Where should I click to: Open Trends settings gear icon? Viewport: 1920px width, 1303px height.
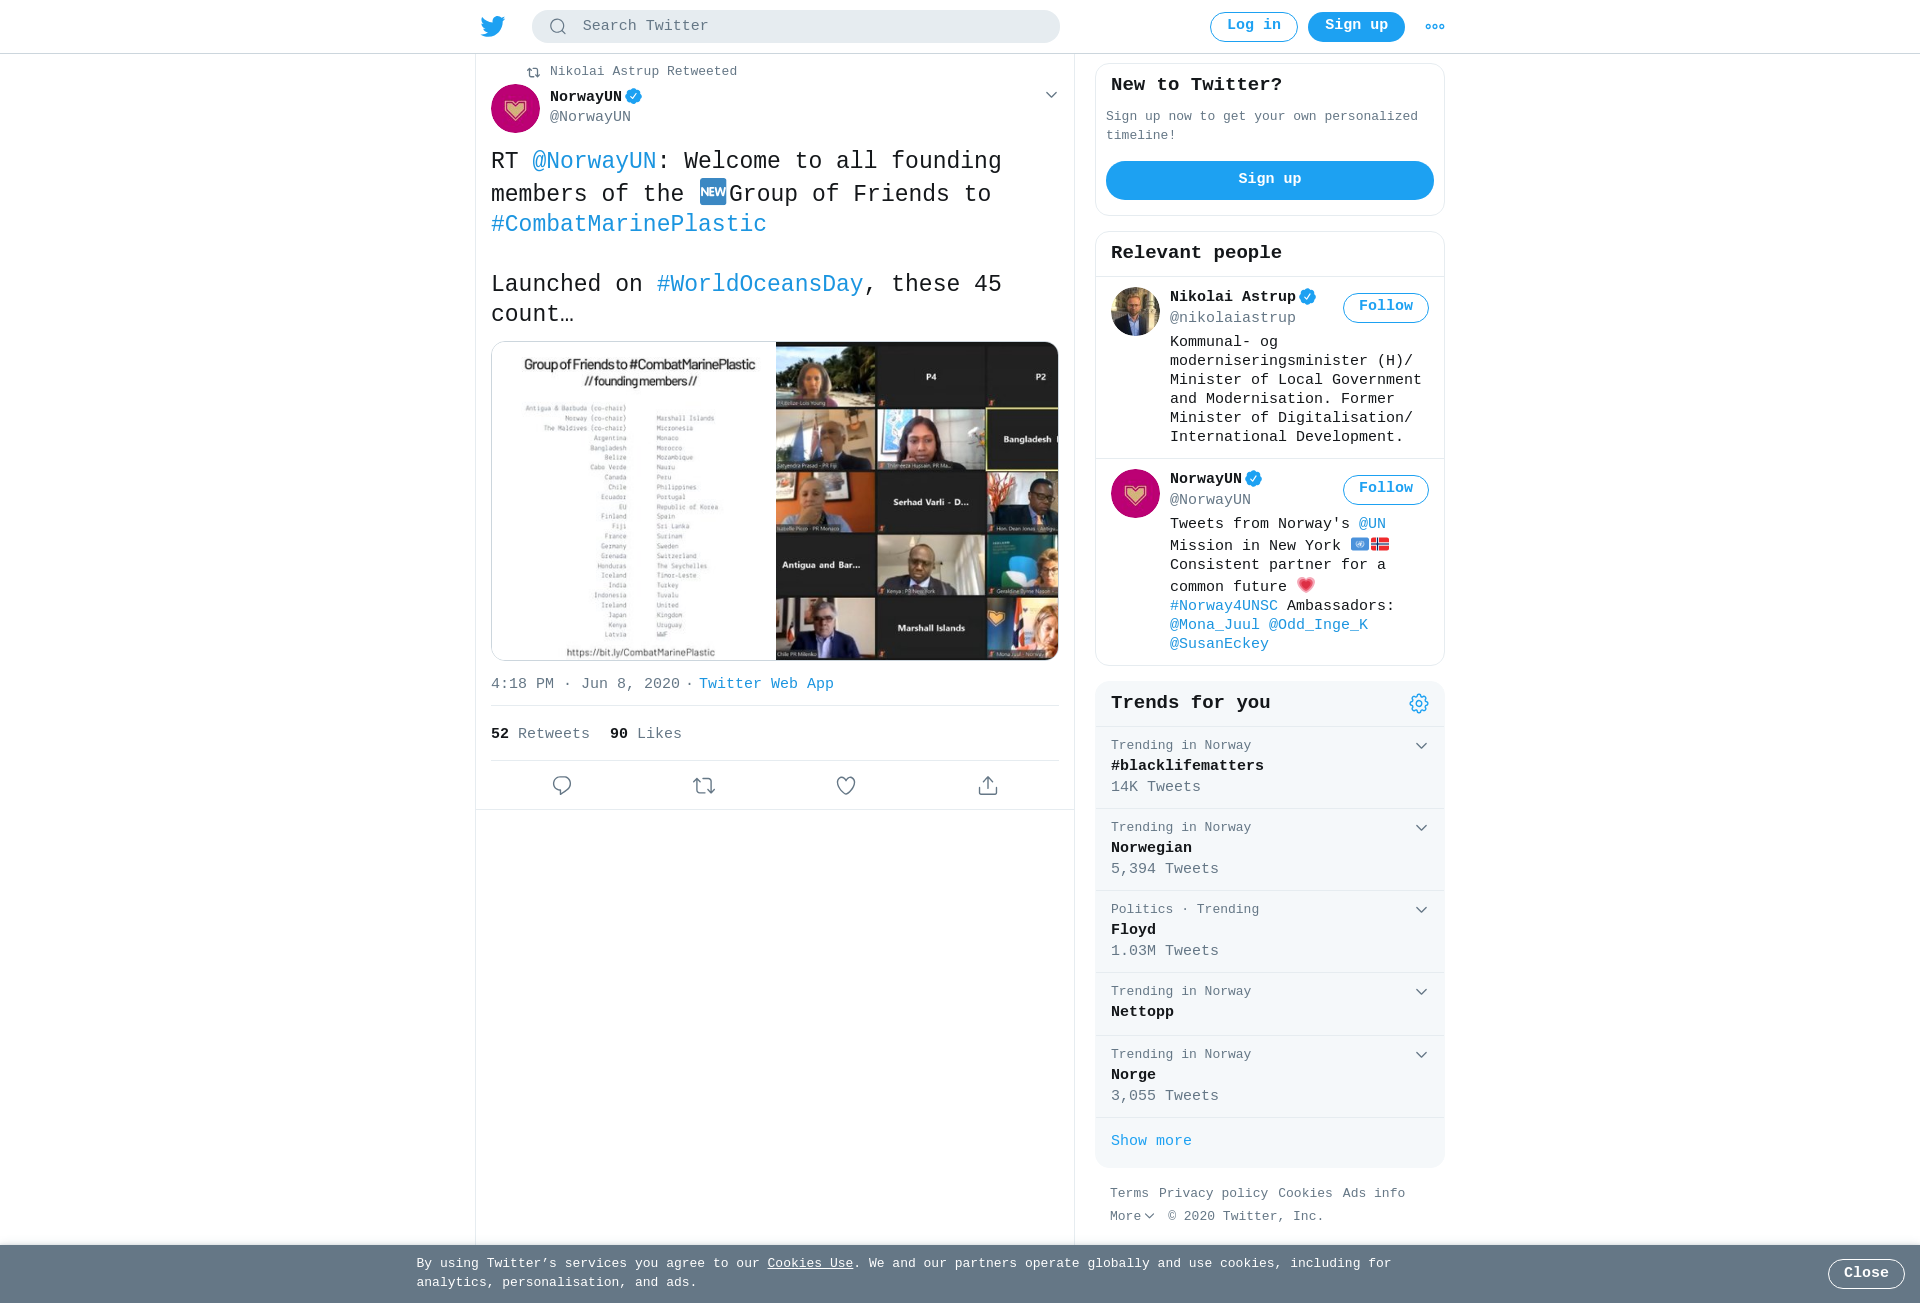point(1419,704)
